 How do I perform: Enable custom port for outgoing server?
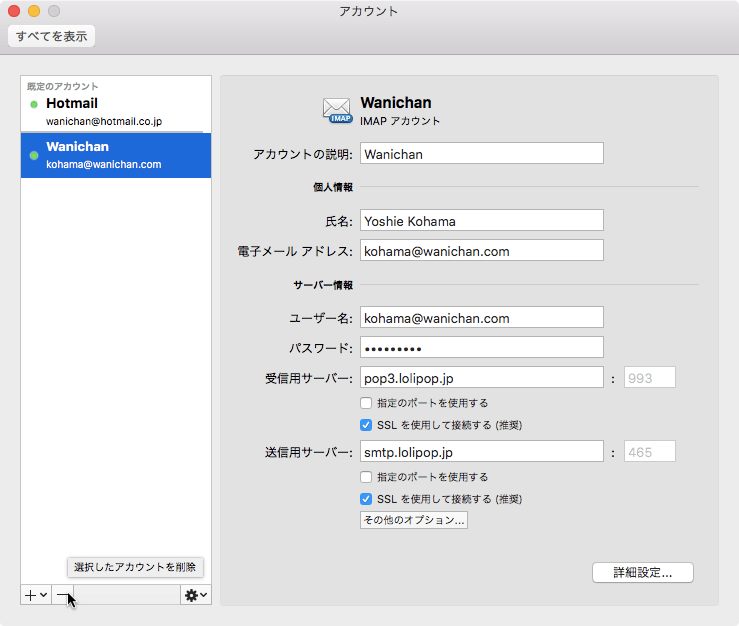pyautogui.click(x=366, y=477)
